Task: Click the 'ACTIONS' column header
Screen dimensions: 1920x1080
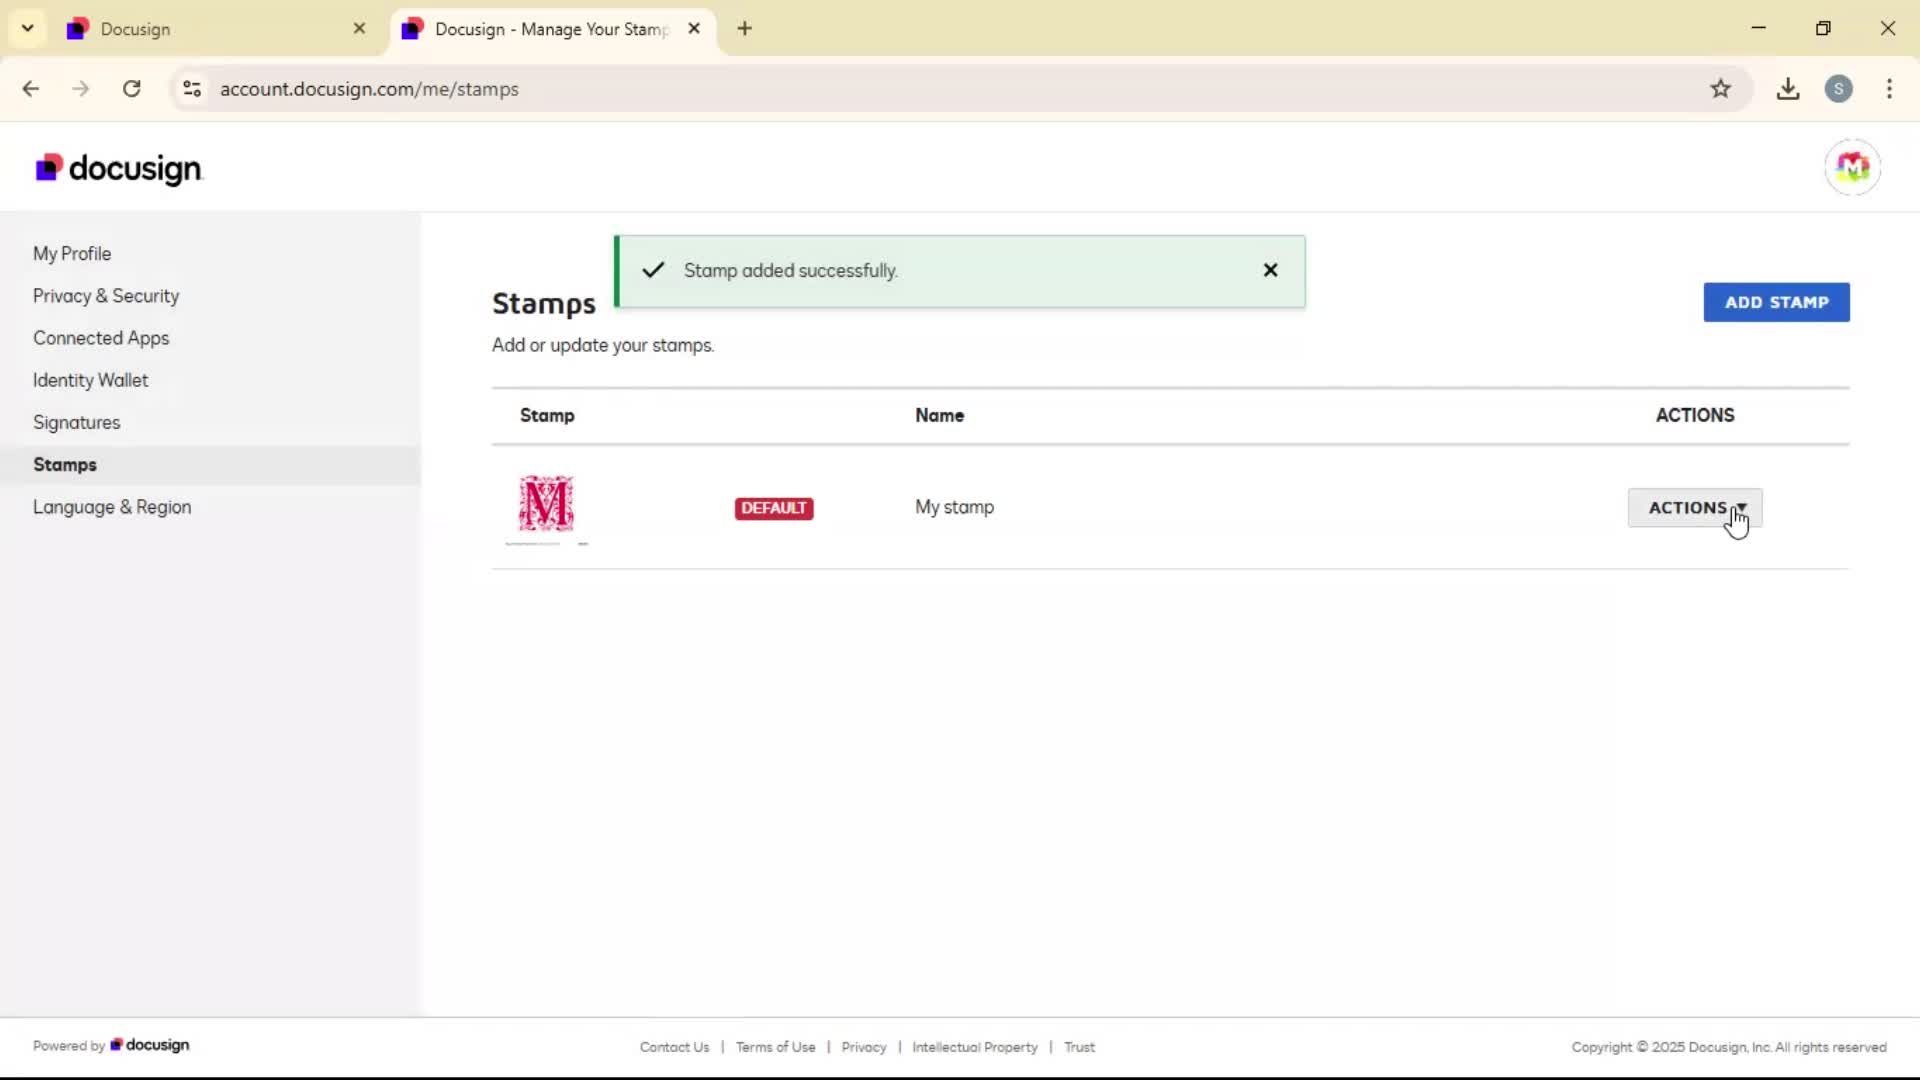Action: pyautogui.click(x=1695, y=415)
